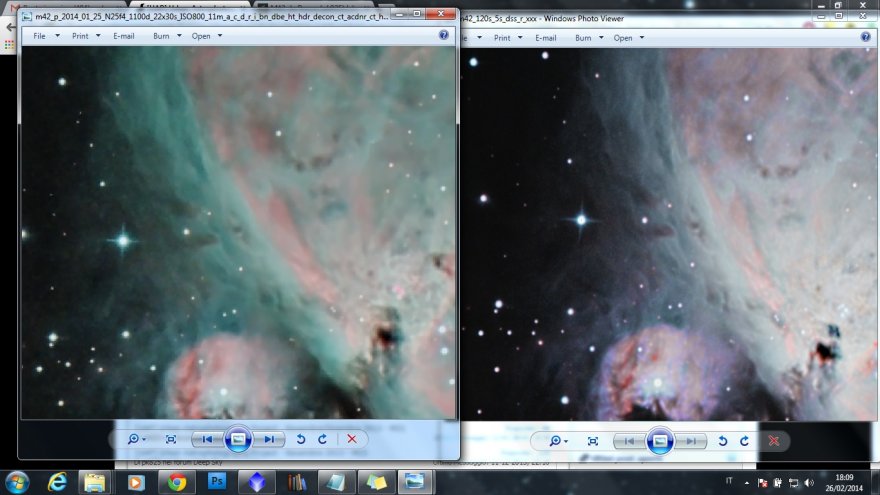Show hidden system tray icons

coord(746,483)
